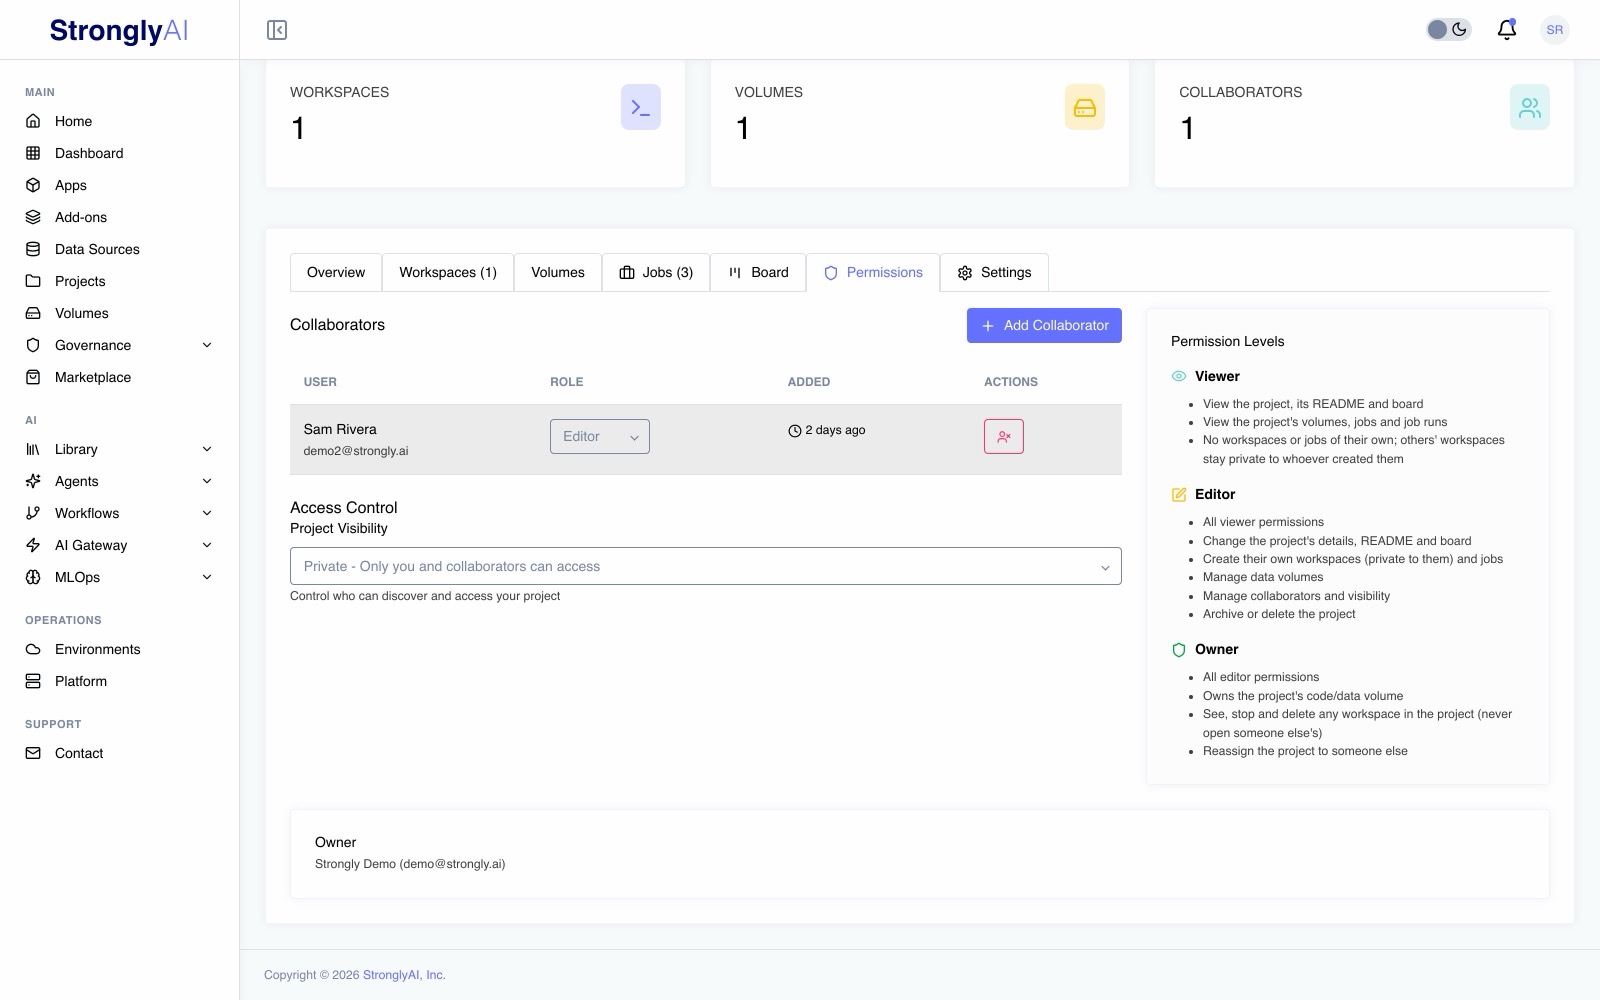
Task: Switch to Jobs (3) tab
Action: pyautogui.click(x=656, y=272)
